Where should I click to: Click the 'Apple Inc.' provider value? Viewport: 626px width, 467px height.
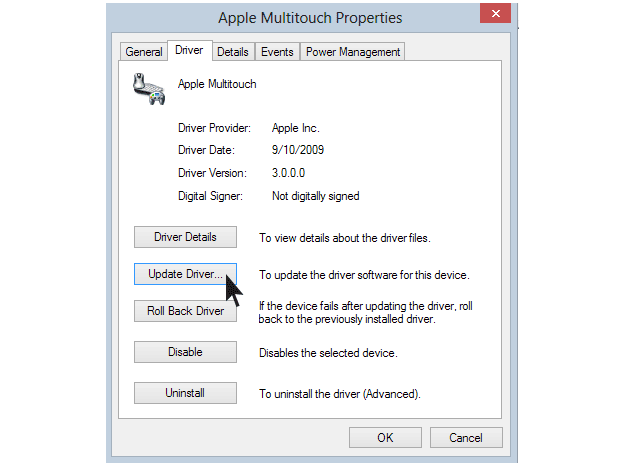click(x=296, y=128)
